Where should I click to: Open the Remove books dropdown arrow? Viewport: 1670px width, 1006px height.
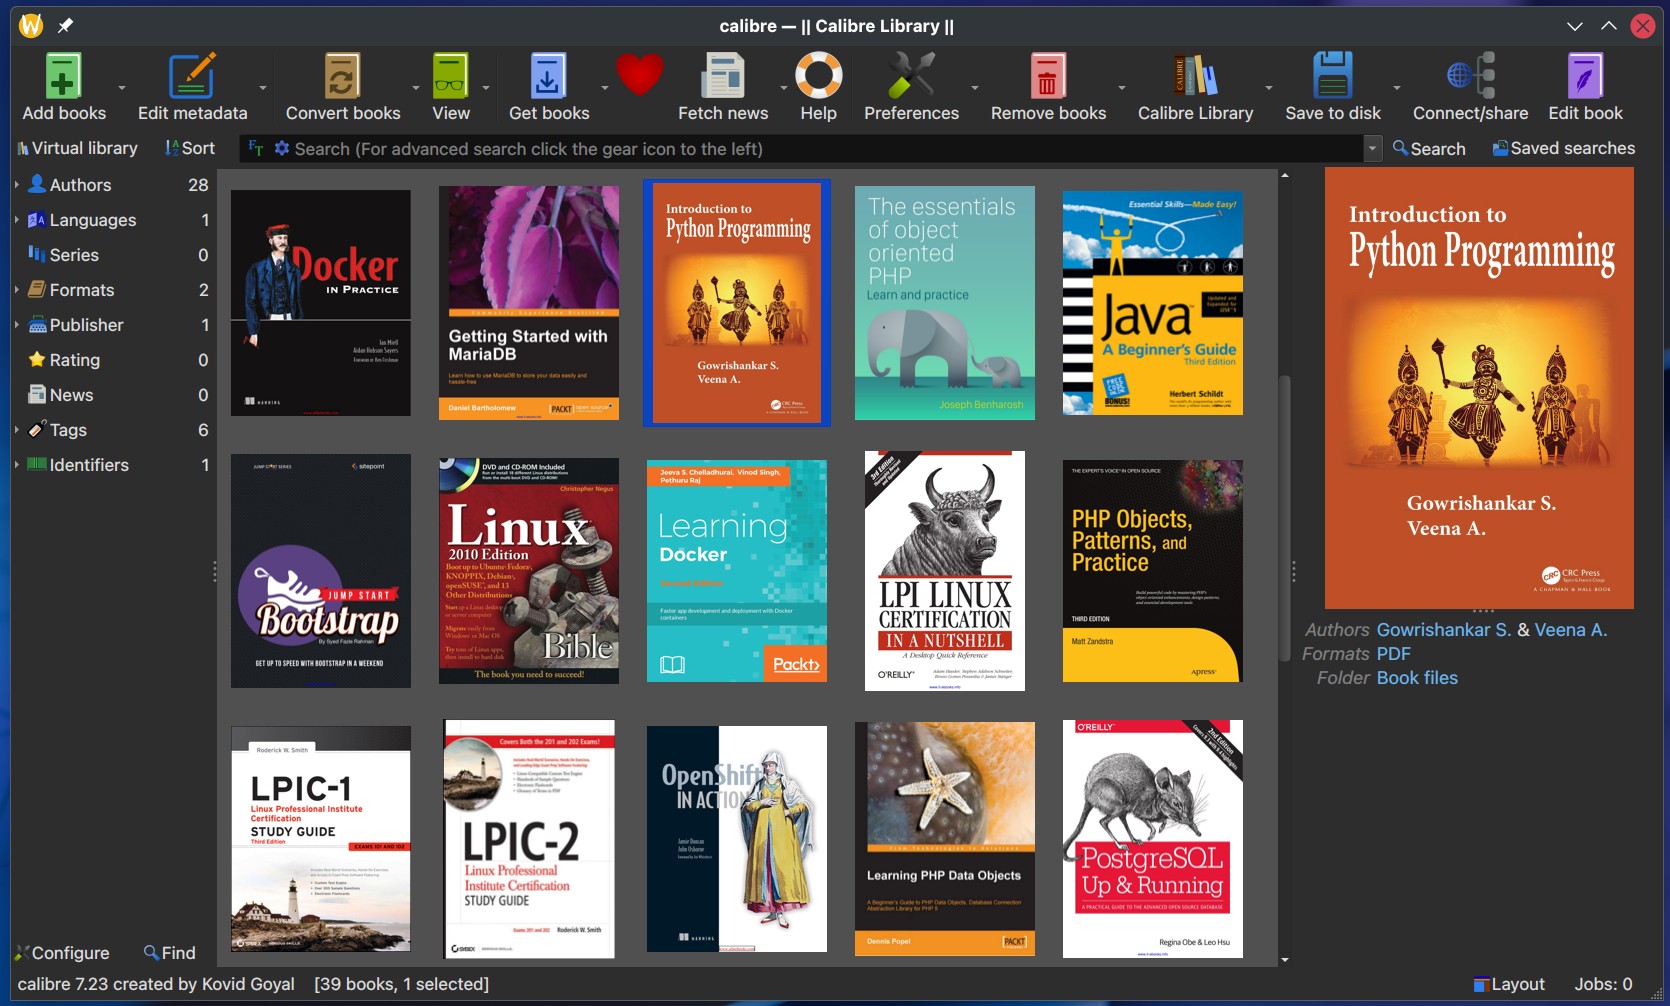1122,87
